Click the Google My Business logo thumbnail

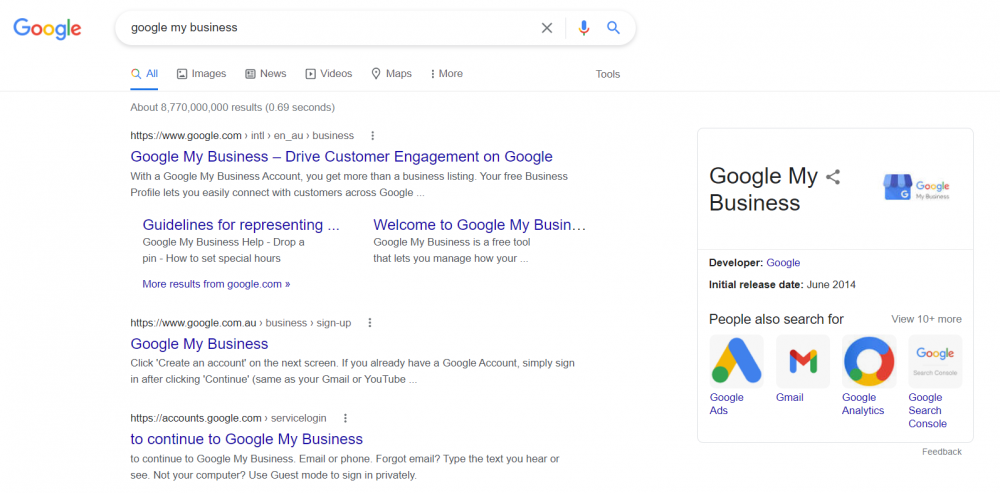pyautogui.click(x=916, y=188)
